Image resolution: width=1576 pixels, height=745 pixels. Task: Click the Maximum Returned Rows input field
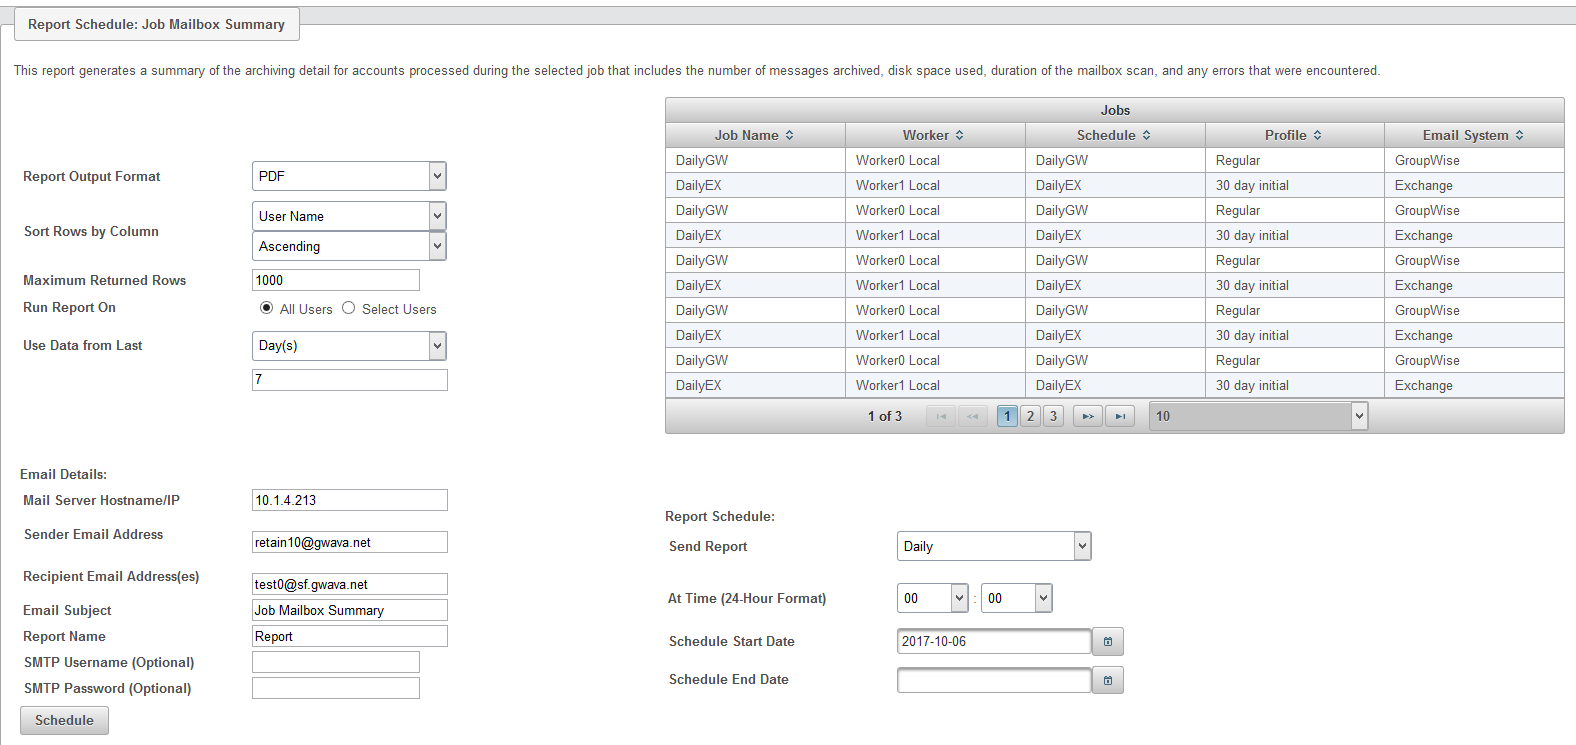click(x=335, y=280)
